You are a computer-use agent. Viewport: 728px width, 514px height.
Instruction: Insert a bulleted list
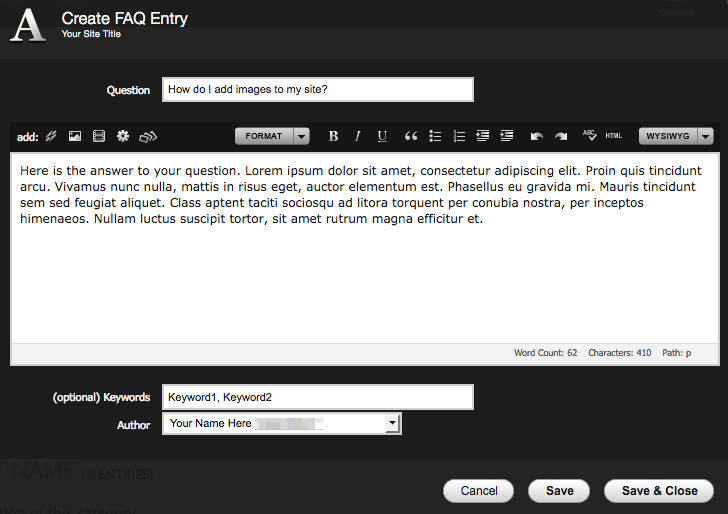[x=435, y=136]
